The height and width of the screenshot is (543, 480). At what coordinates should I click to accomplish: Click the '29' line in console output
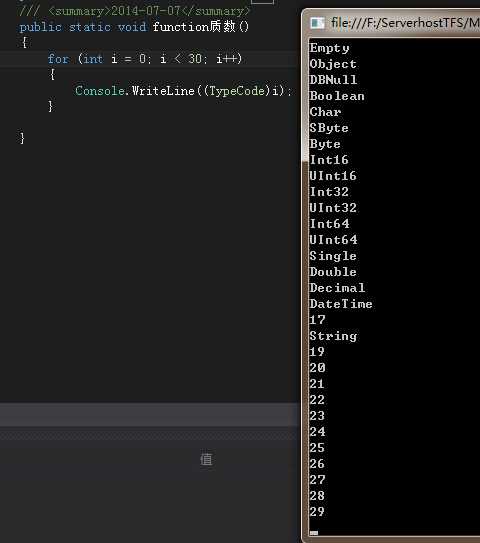pyautogui.click(x=317, y=511)
